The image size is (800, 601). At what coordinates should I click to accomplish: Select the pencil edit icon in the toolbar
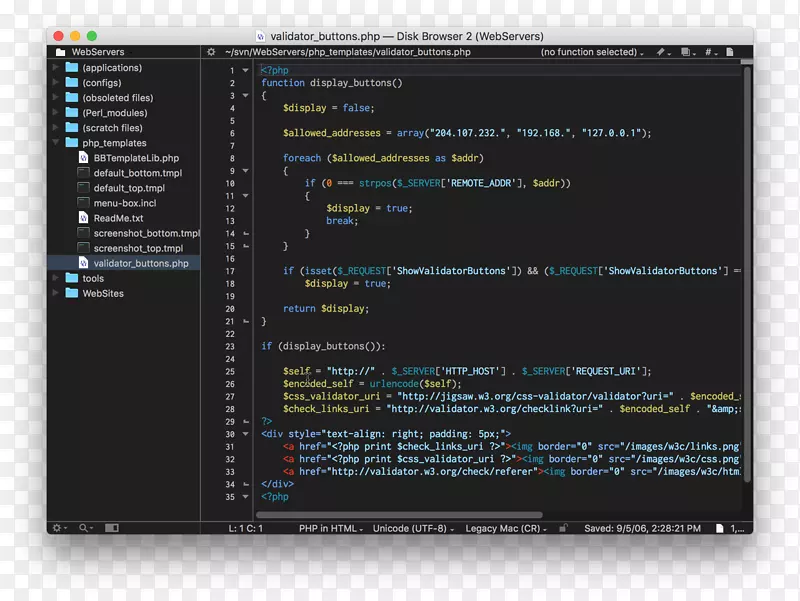click(660, 51)
